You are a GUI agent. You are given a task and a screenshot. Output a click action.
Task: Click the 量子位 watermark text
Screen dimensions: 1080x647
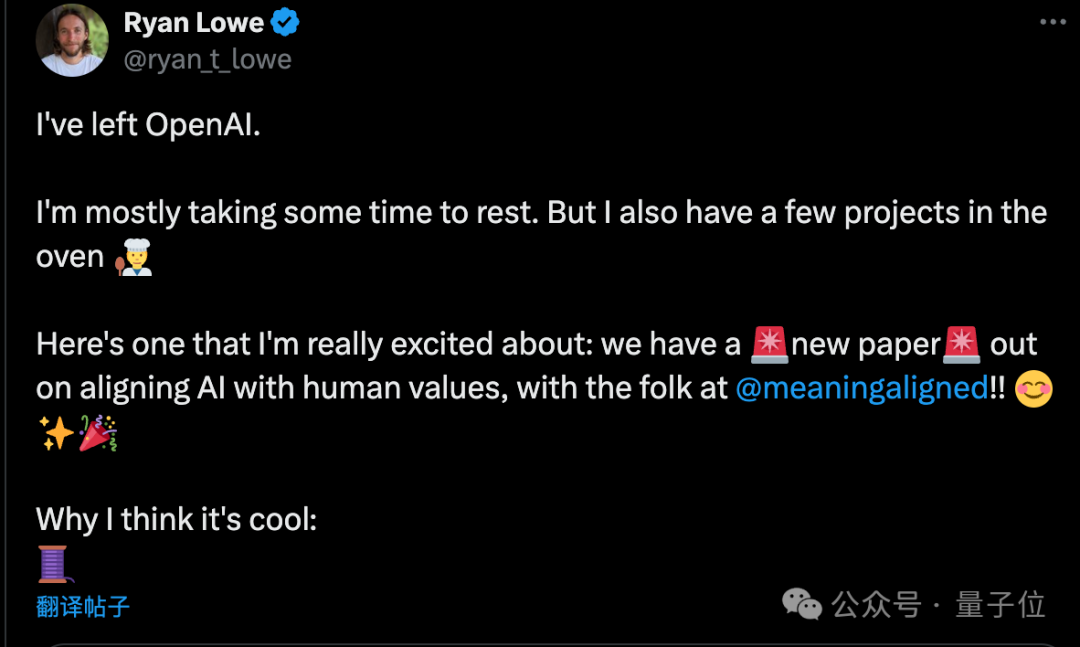[x=1000, y=604]
